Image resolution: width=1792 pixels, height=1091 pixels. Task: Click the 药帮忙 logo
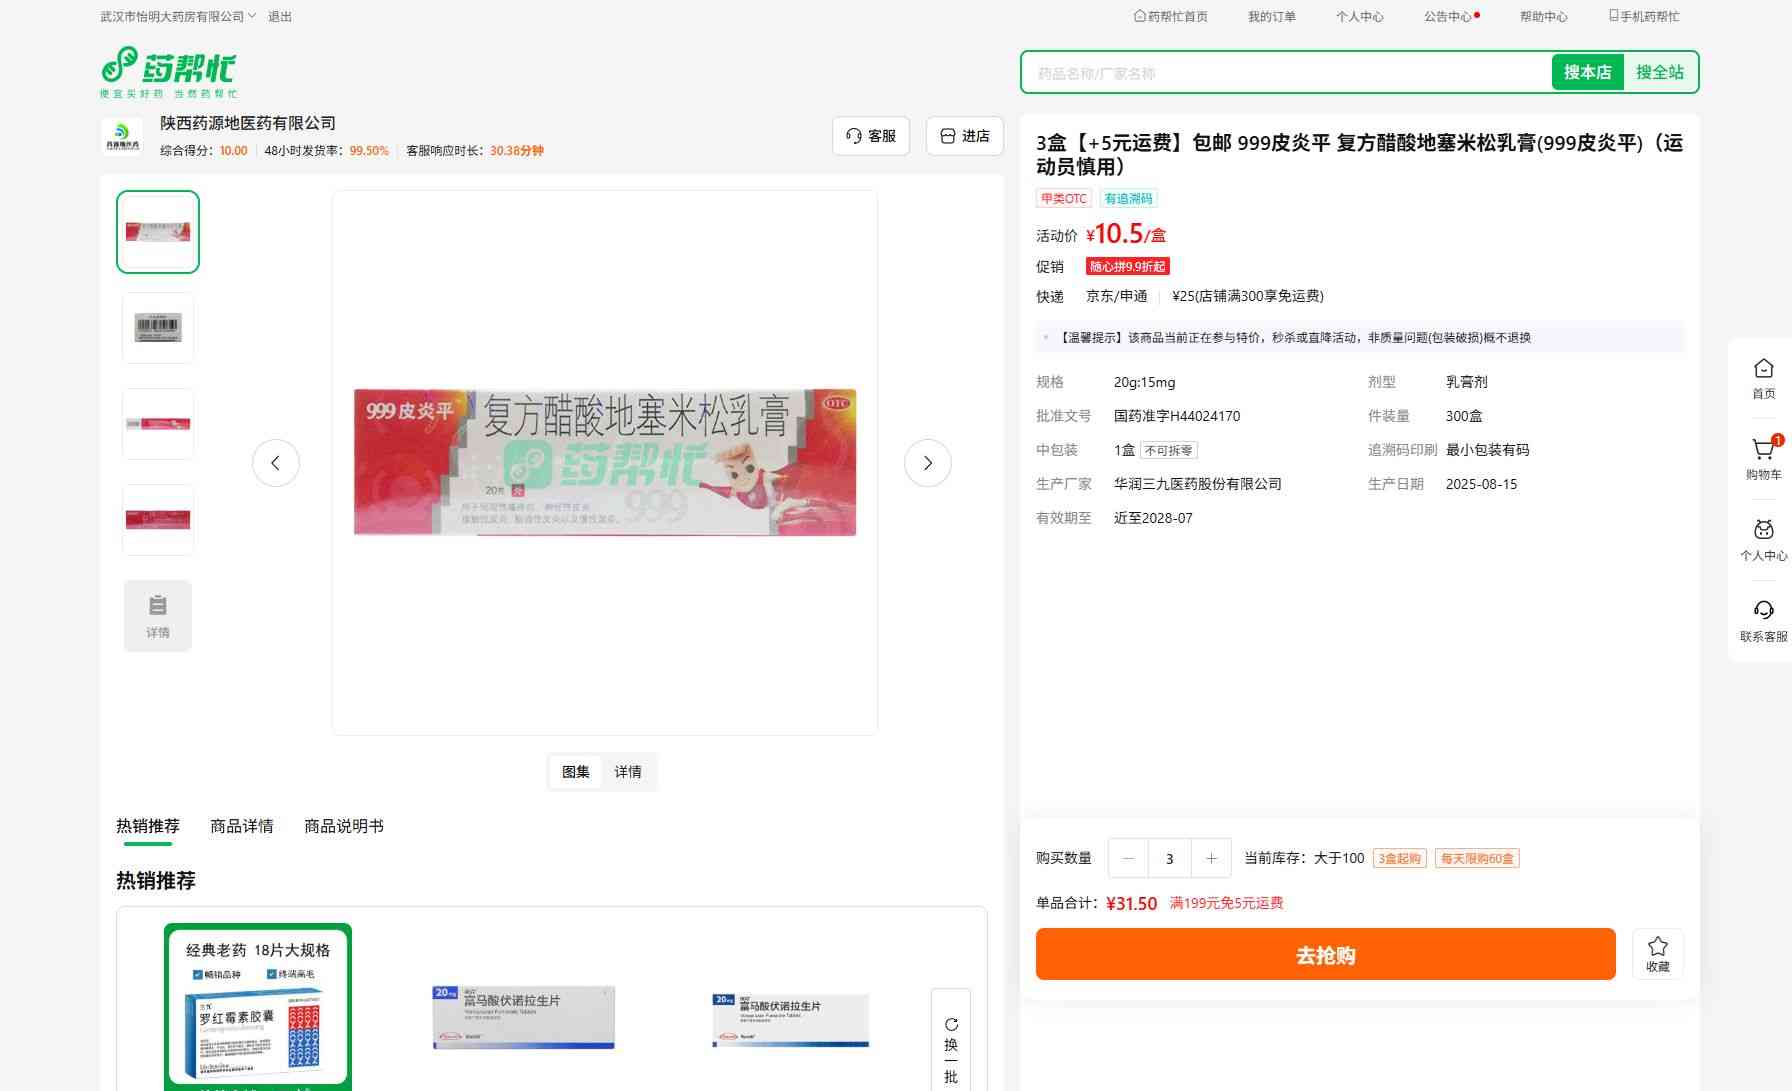[168, 71]
